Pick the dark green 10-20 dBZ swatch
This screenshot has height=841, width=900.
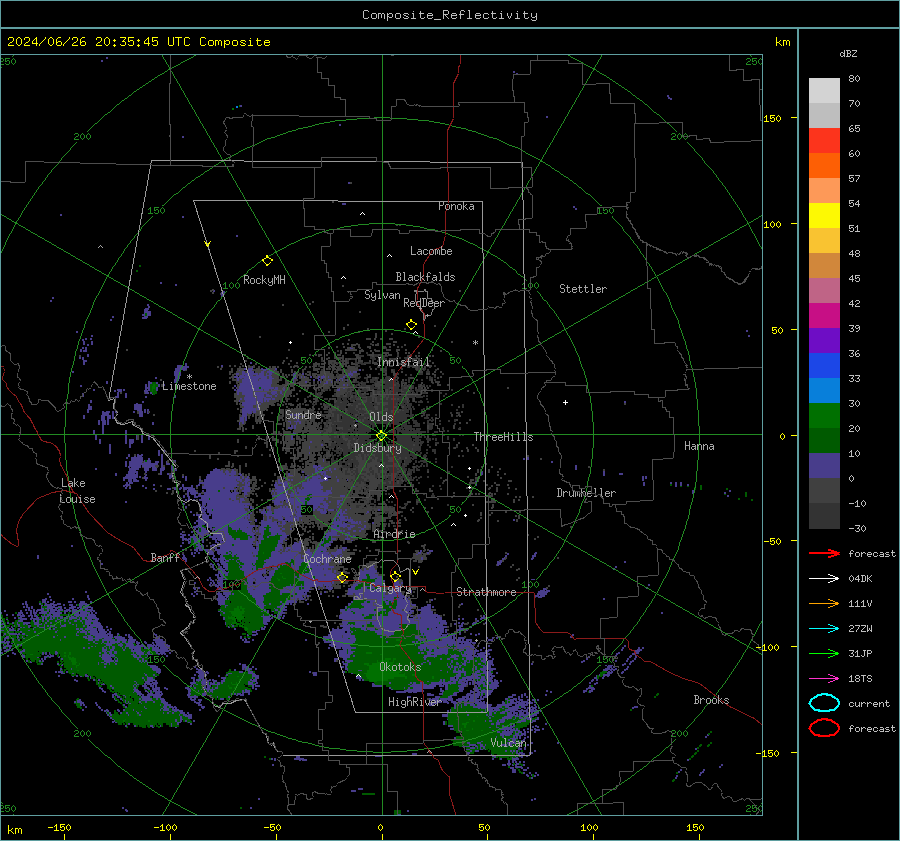coord(824,440)
